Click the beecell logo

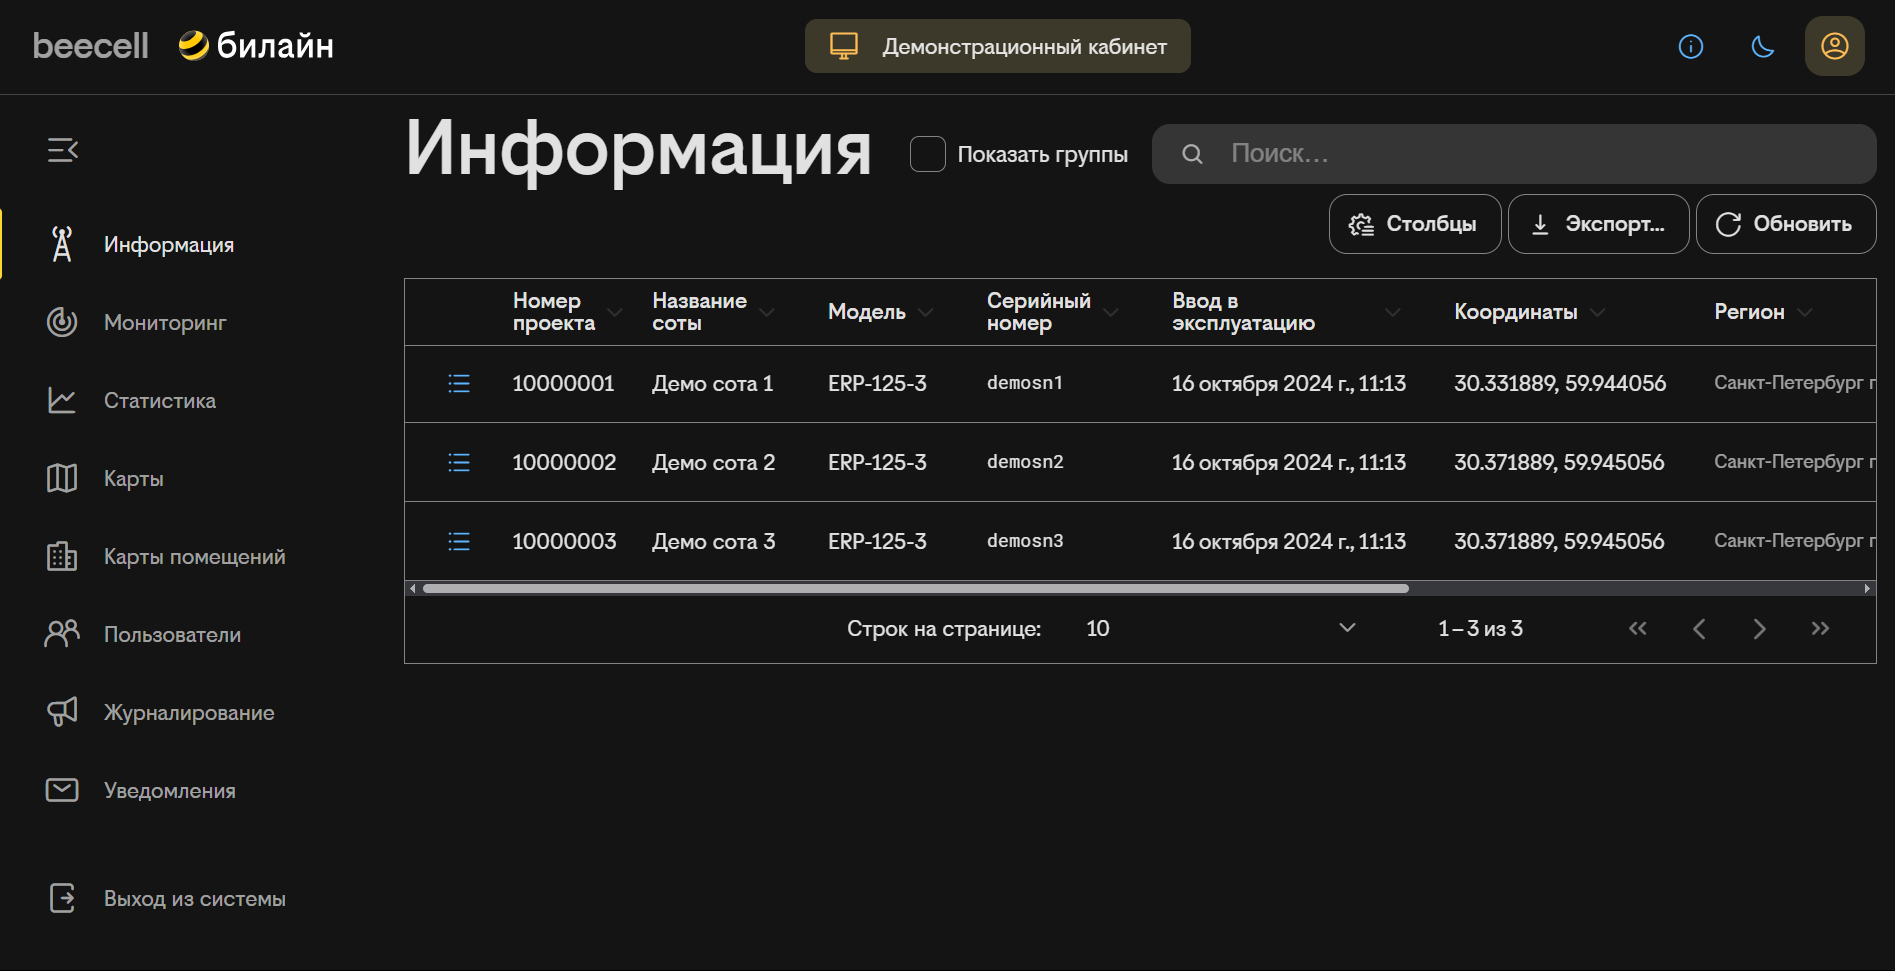(90, 46)
